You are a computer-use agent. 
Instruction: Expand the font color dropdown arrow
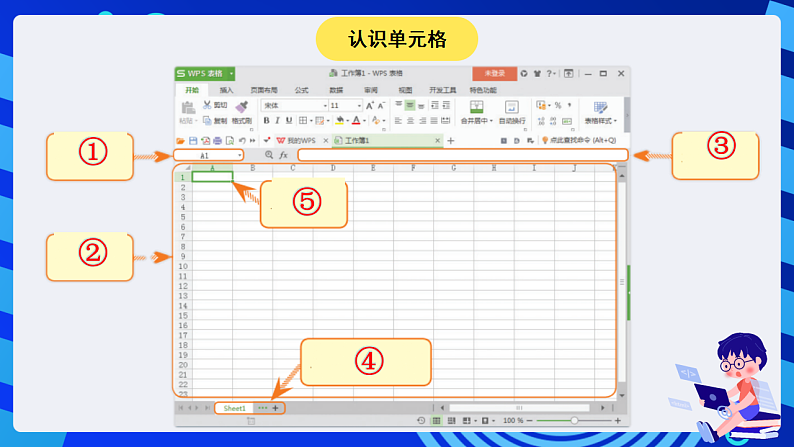(364, 120)
